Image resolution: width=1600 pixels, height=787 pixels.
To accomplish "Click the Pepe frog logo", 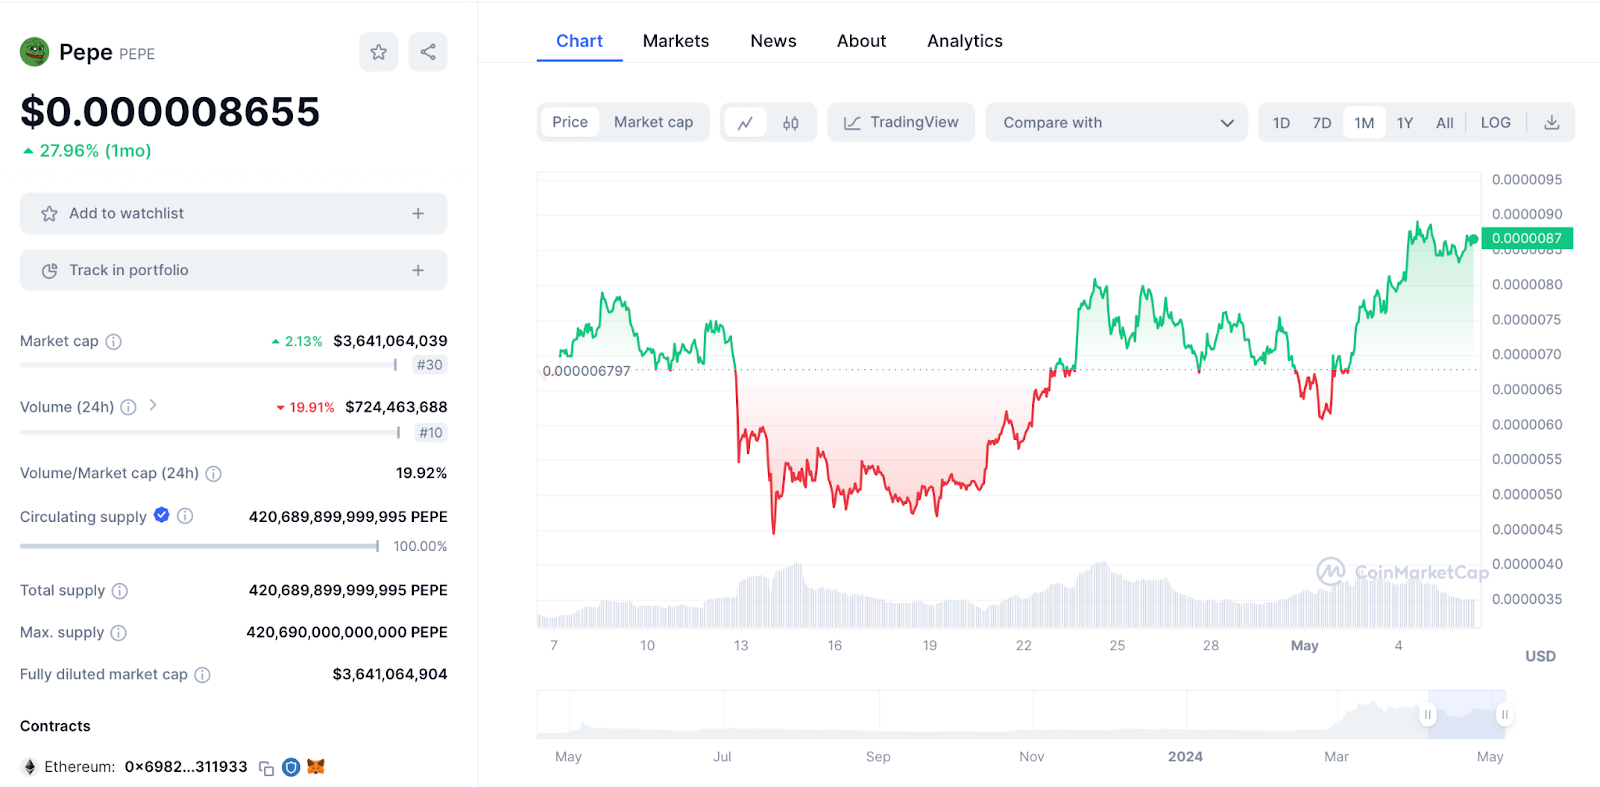I will [35, 52].
